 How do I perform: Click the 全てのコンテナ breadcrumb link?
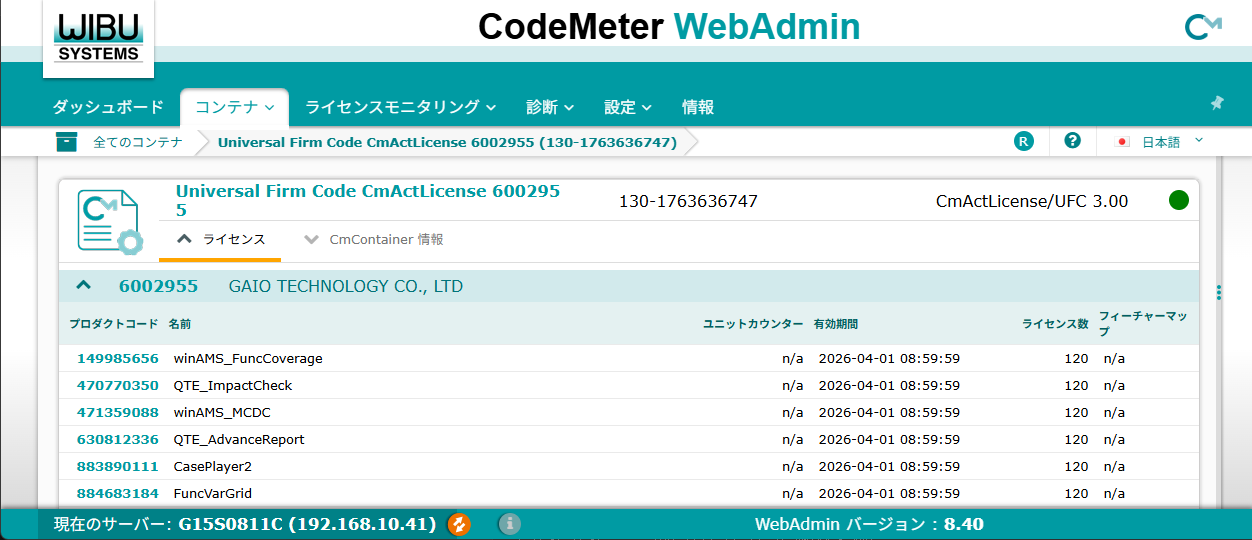pos(138,142)
